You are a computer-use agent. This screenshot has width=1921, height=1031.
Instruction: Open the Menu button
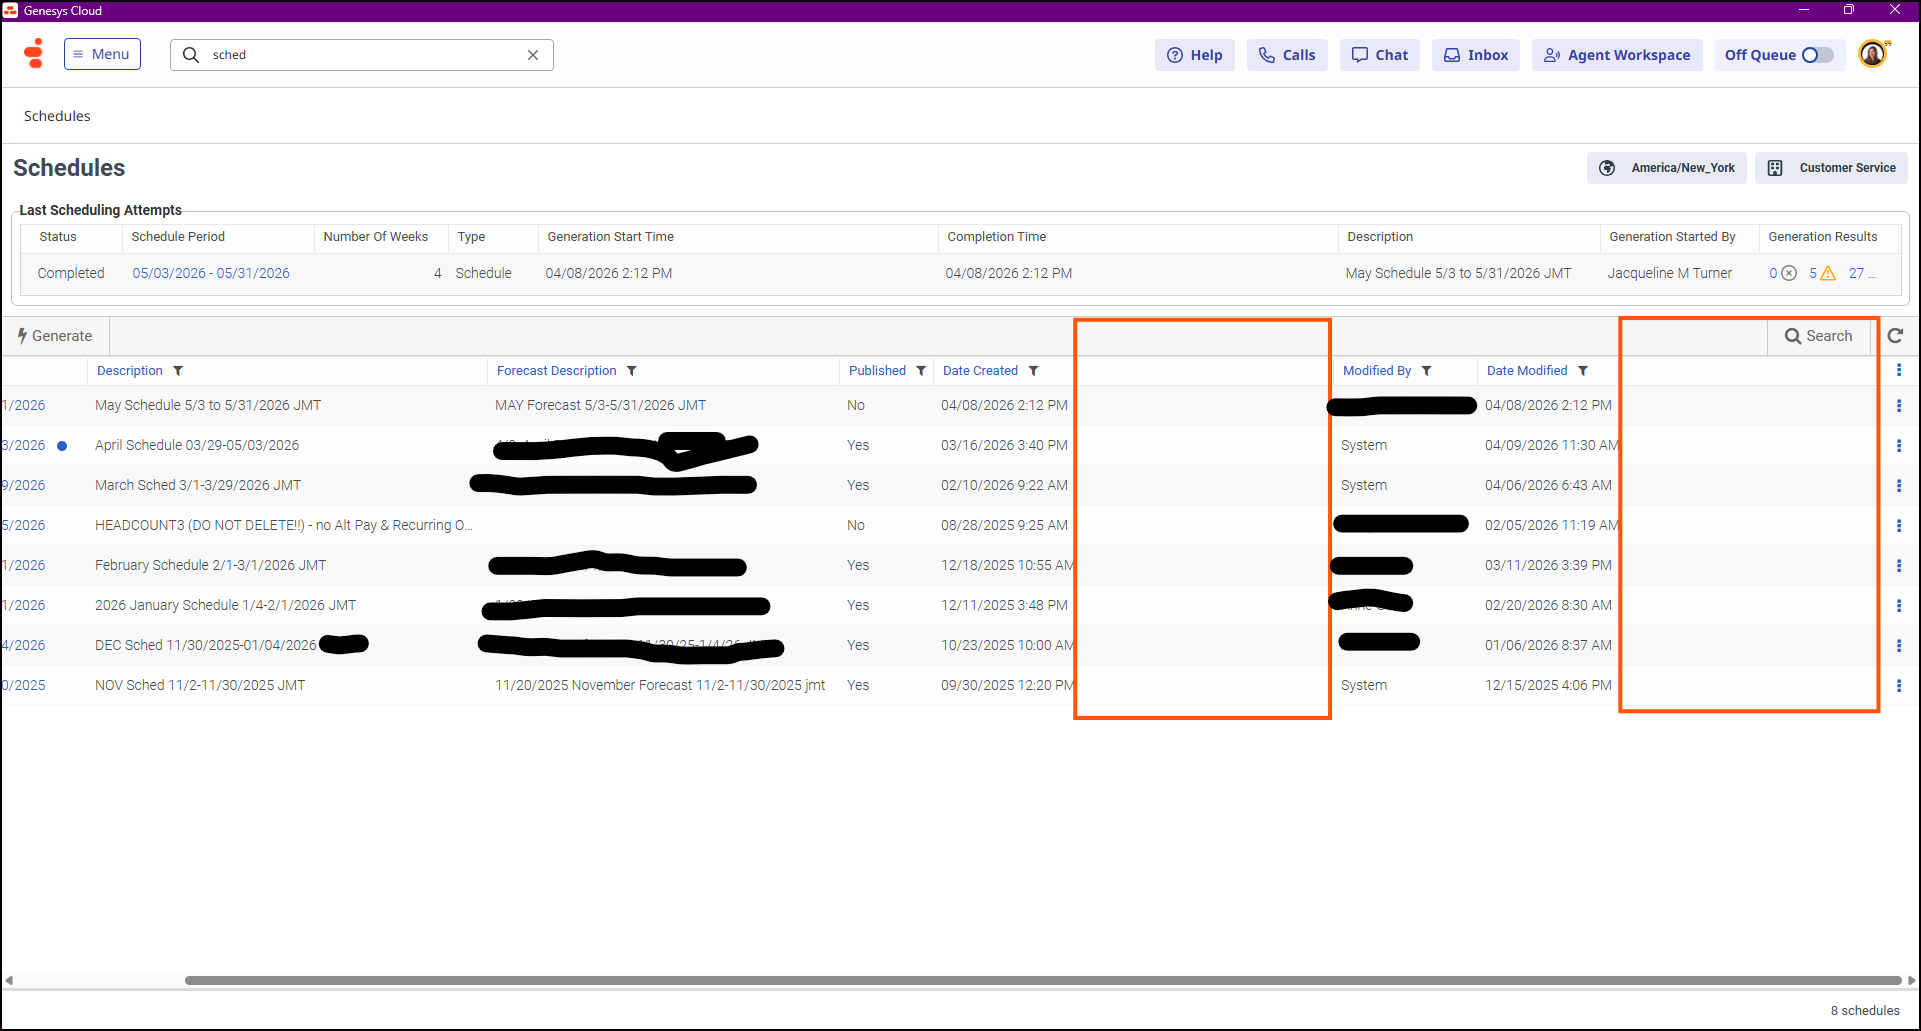pyautogui.click(x=102, y=54)
